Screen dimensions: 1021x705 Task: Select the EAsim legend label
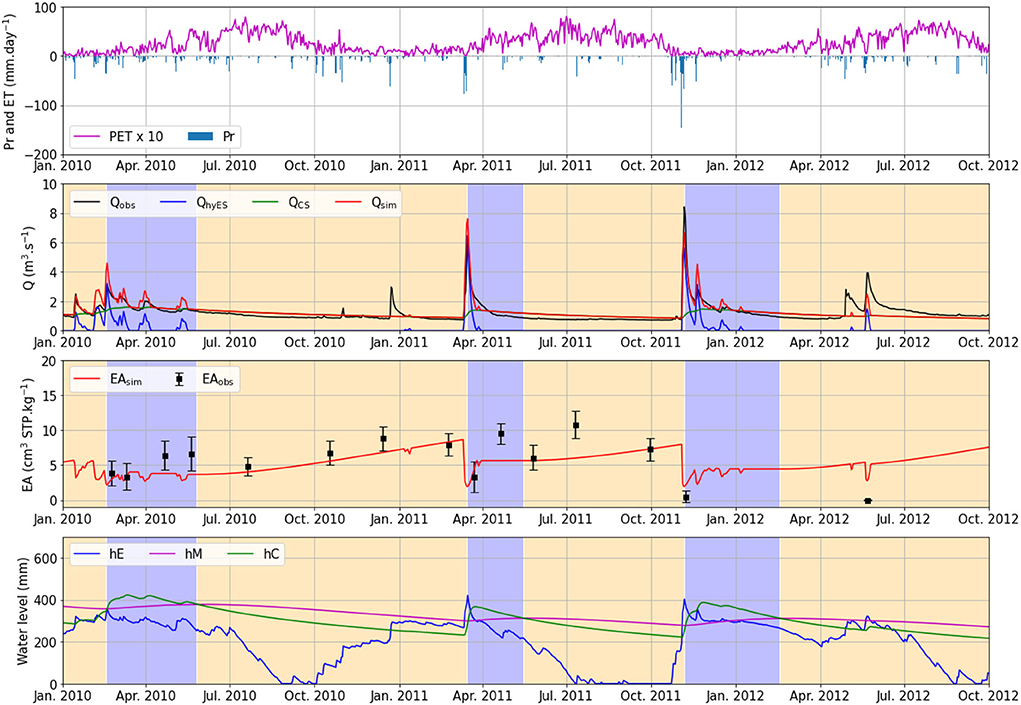(x=126, y=380)
